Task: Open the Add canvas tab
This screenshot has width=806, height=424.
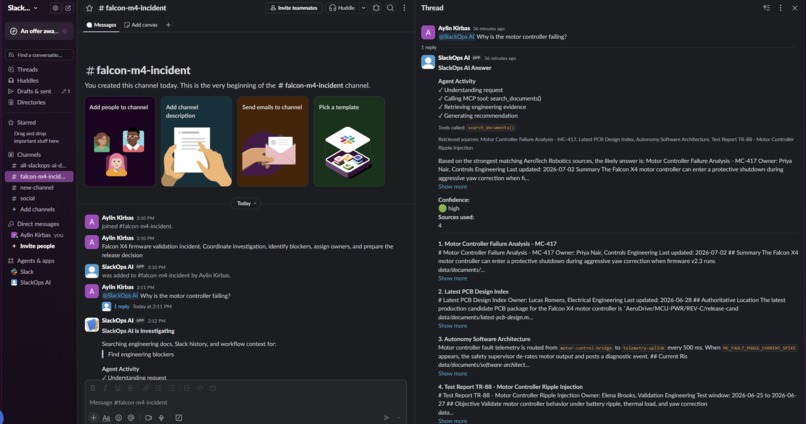Action: click(x=141, y=25)
